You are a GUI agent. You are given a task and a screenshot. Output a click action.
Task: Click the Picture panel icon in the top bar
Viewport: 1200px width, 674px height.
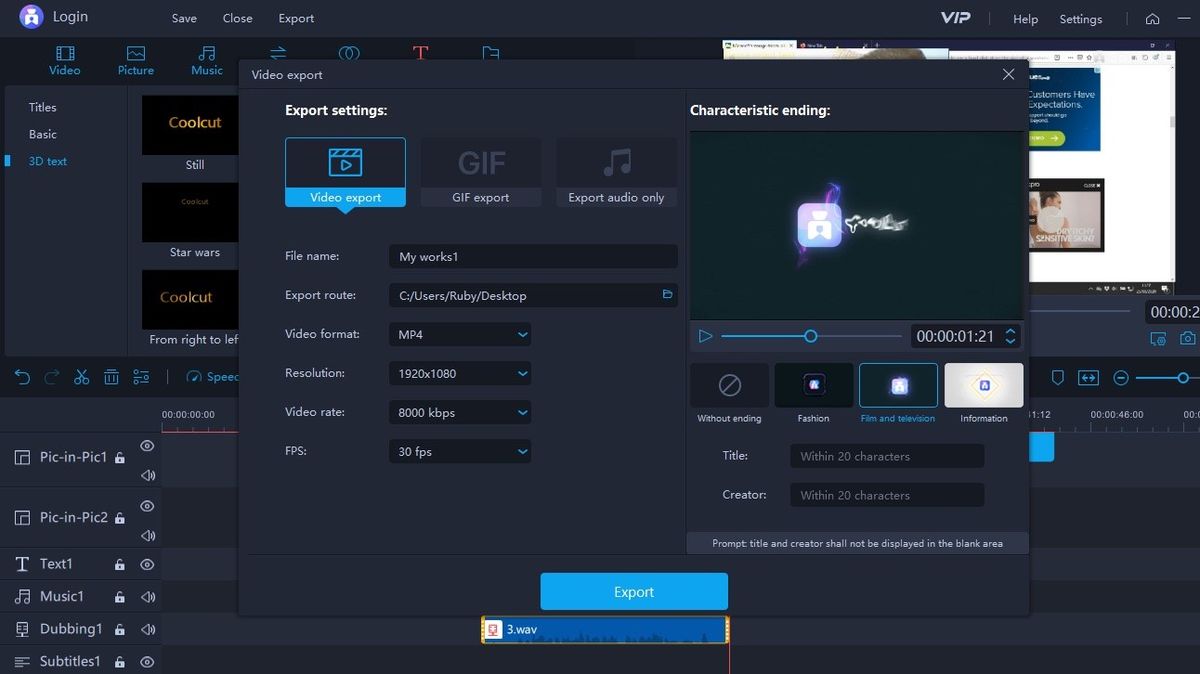135,60
